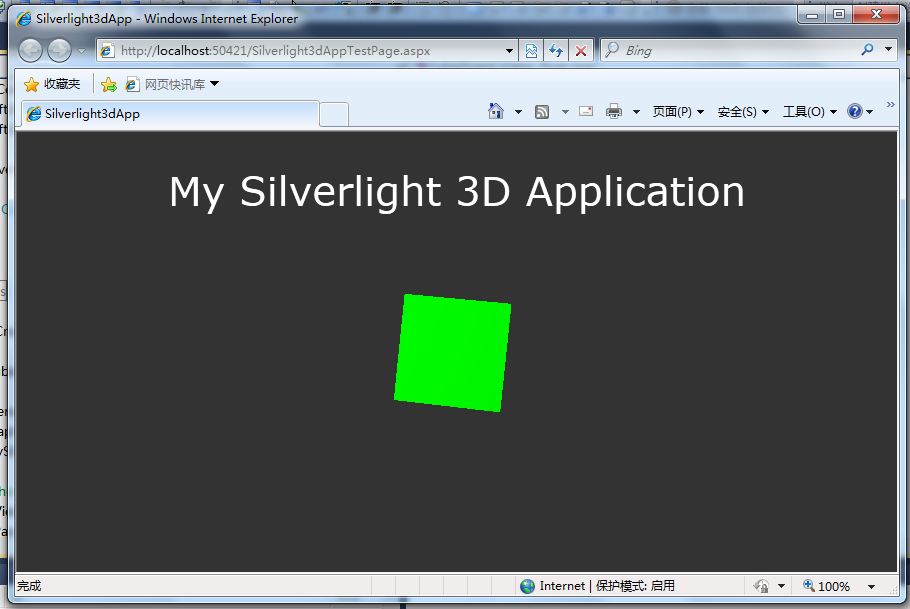Open the 工具(O) menu
The width and height of the screenshot is (910, 609).
point(809,111)
